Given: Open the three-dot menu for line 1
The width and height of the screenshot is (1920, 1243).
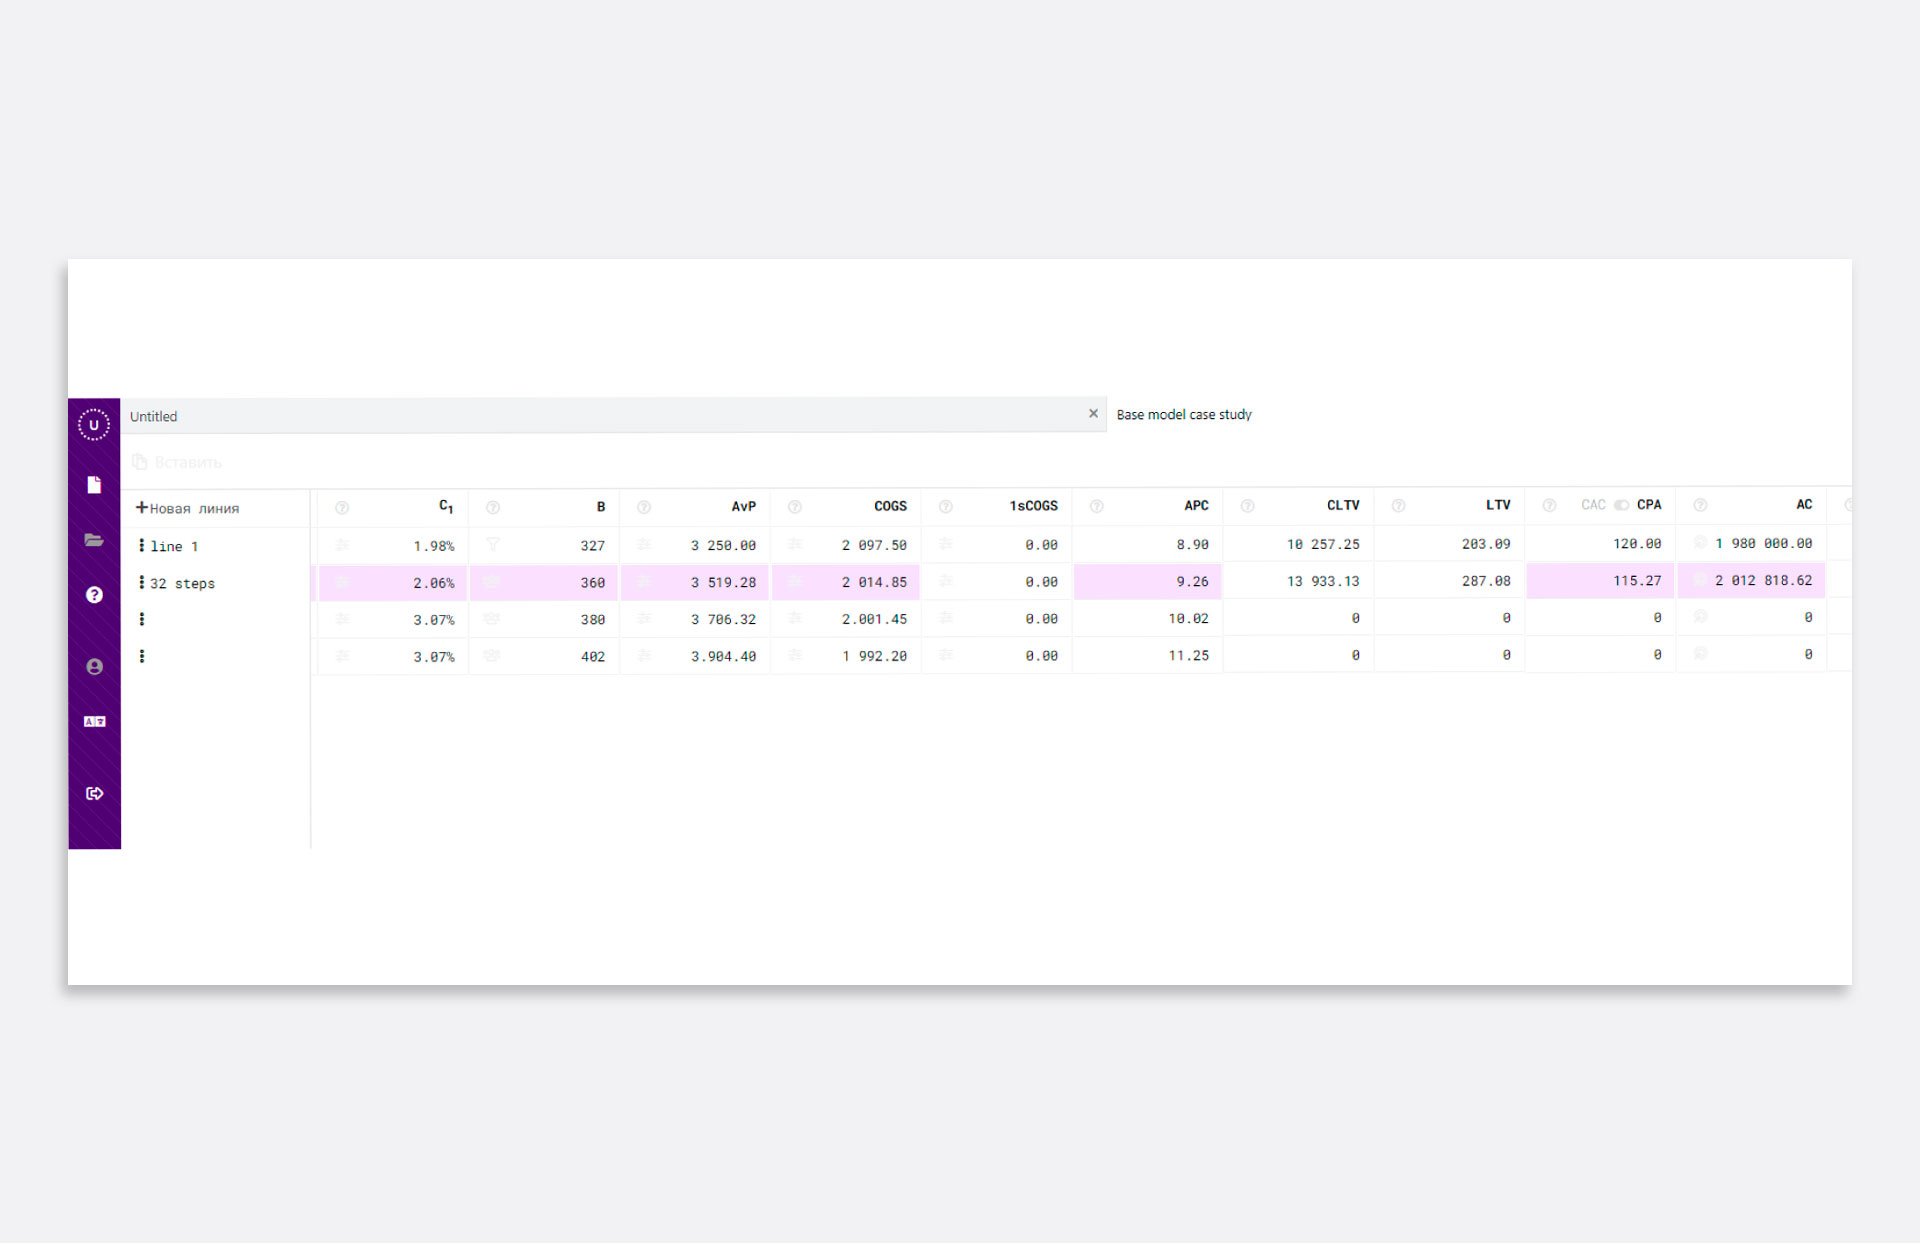Looking at the screenshot, I should pyautogui.click(x=142, y=546).
